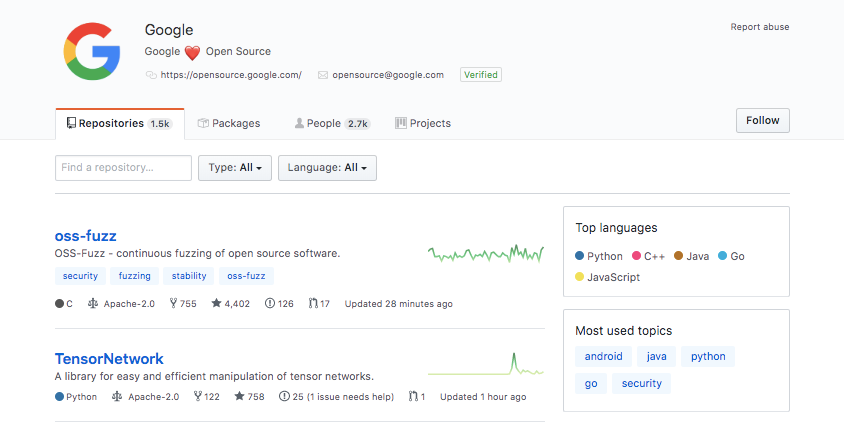Screen dimensions: 844x422
Task: Open the oss-fuzz repository link
Action: coord(86,236)
